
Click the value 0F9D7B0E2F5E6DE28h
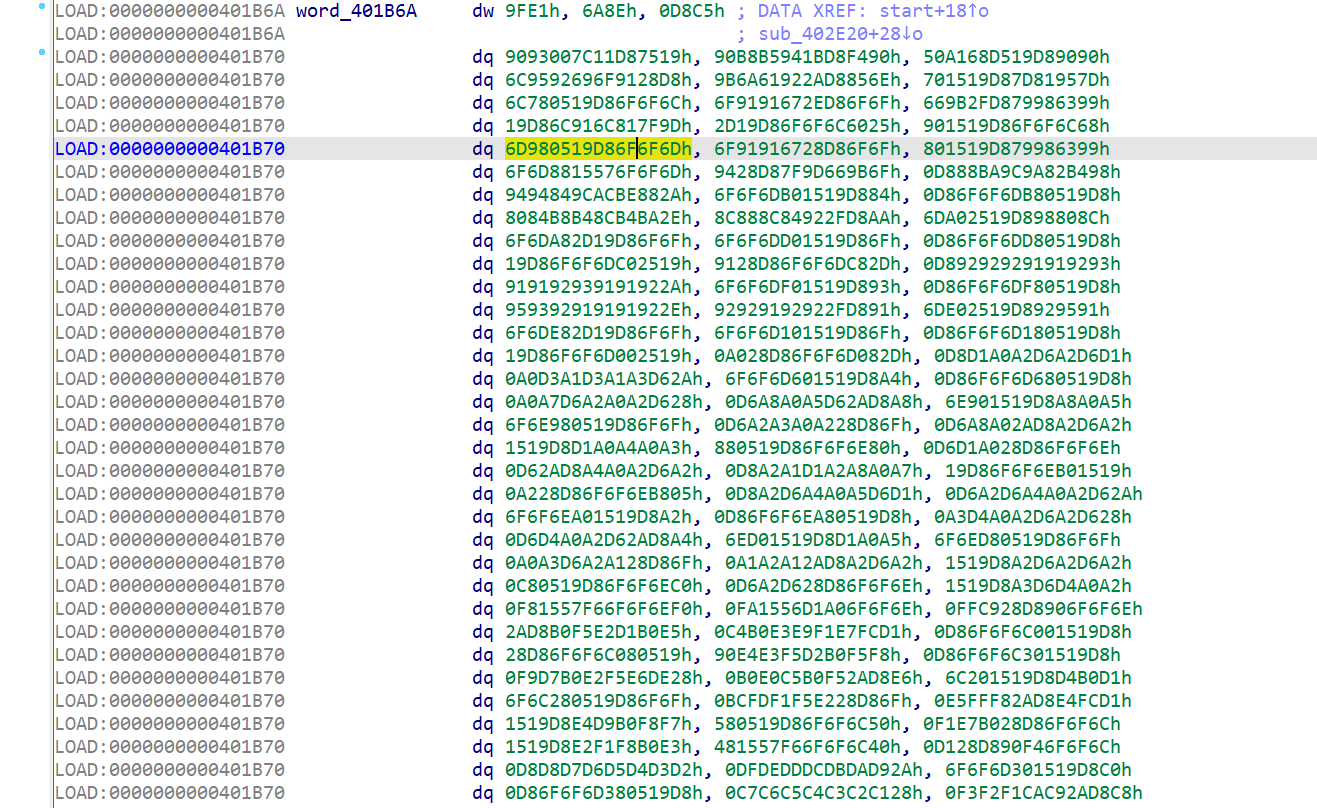tap(604, 678)
